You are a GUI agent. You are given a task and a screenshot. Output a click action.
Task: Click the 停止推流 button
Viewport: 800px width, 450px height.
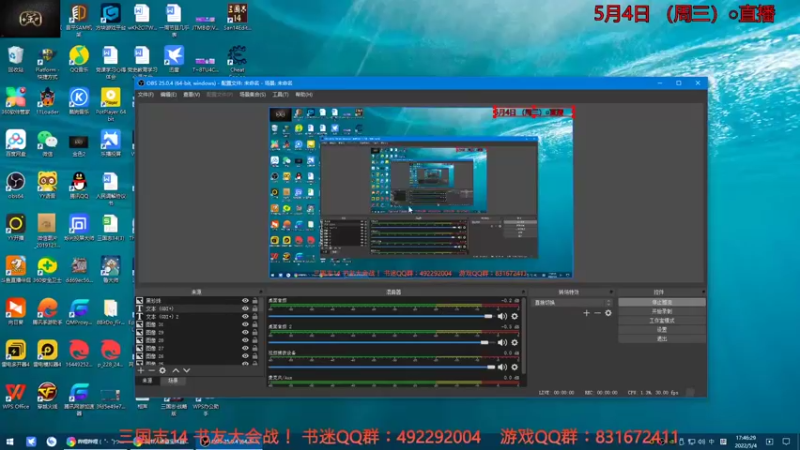coord(662,303)
